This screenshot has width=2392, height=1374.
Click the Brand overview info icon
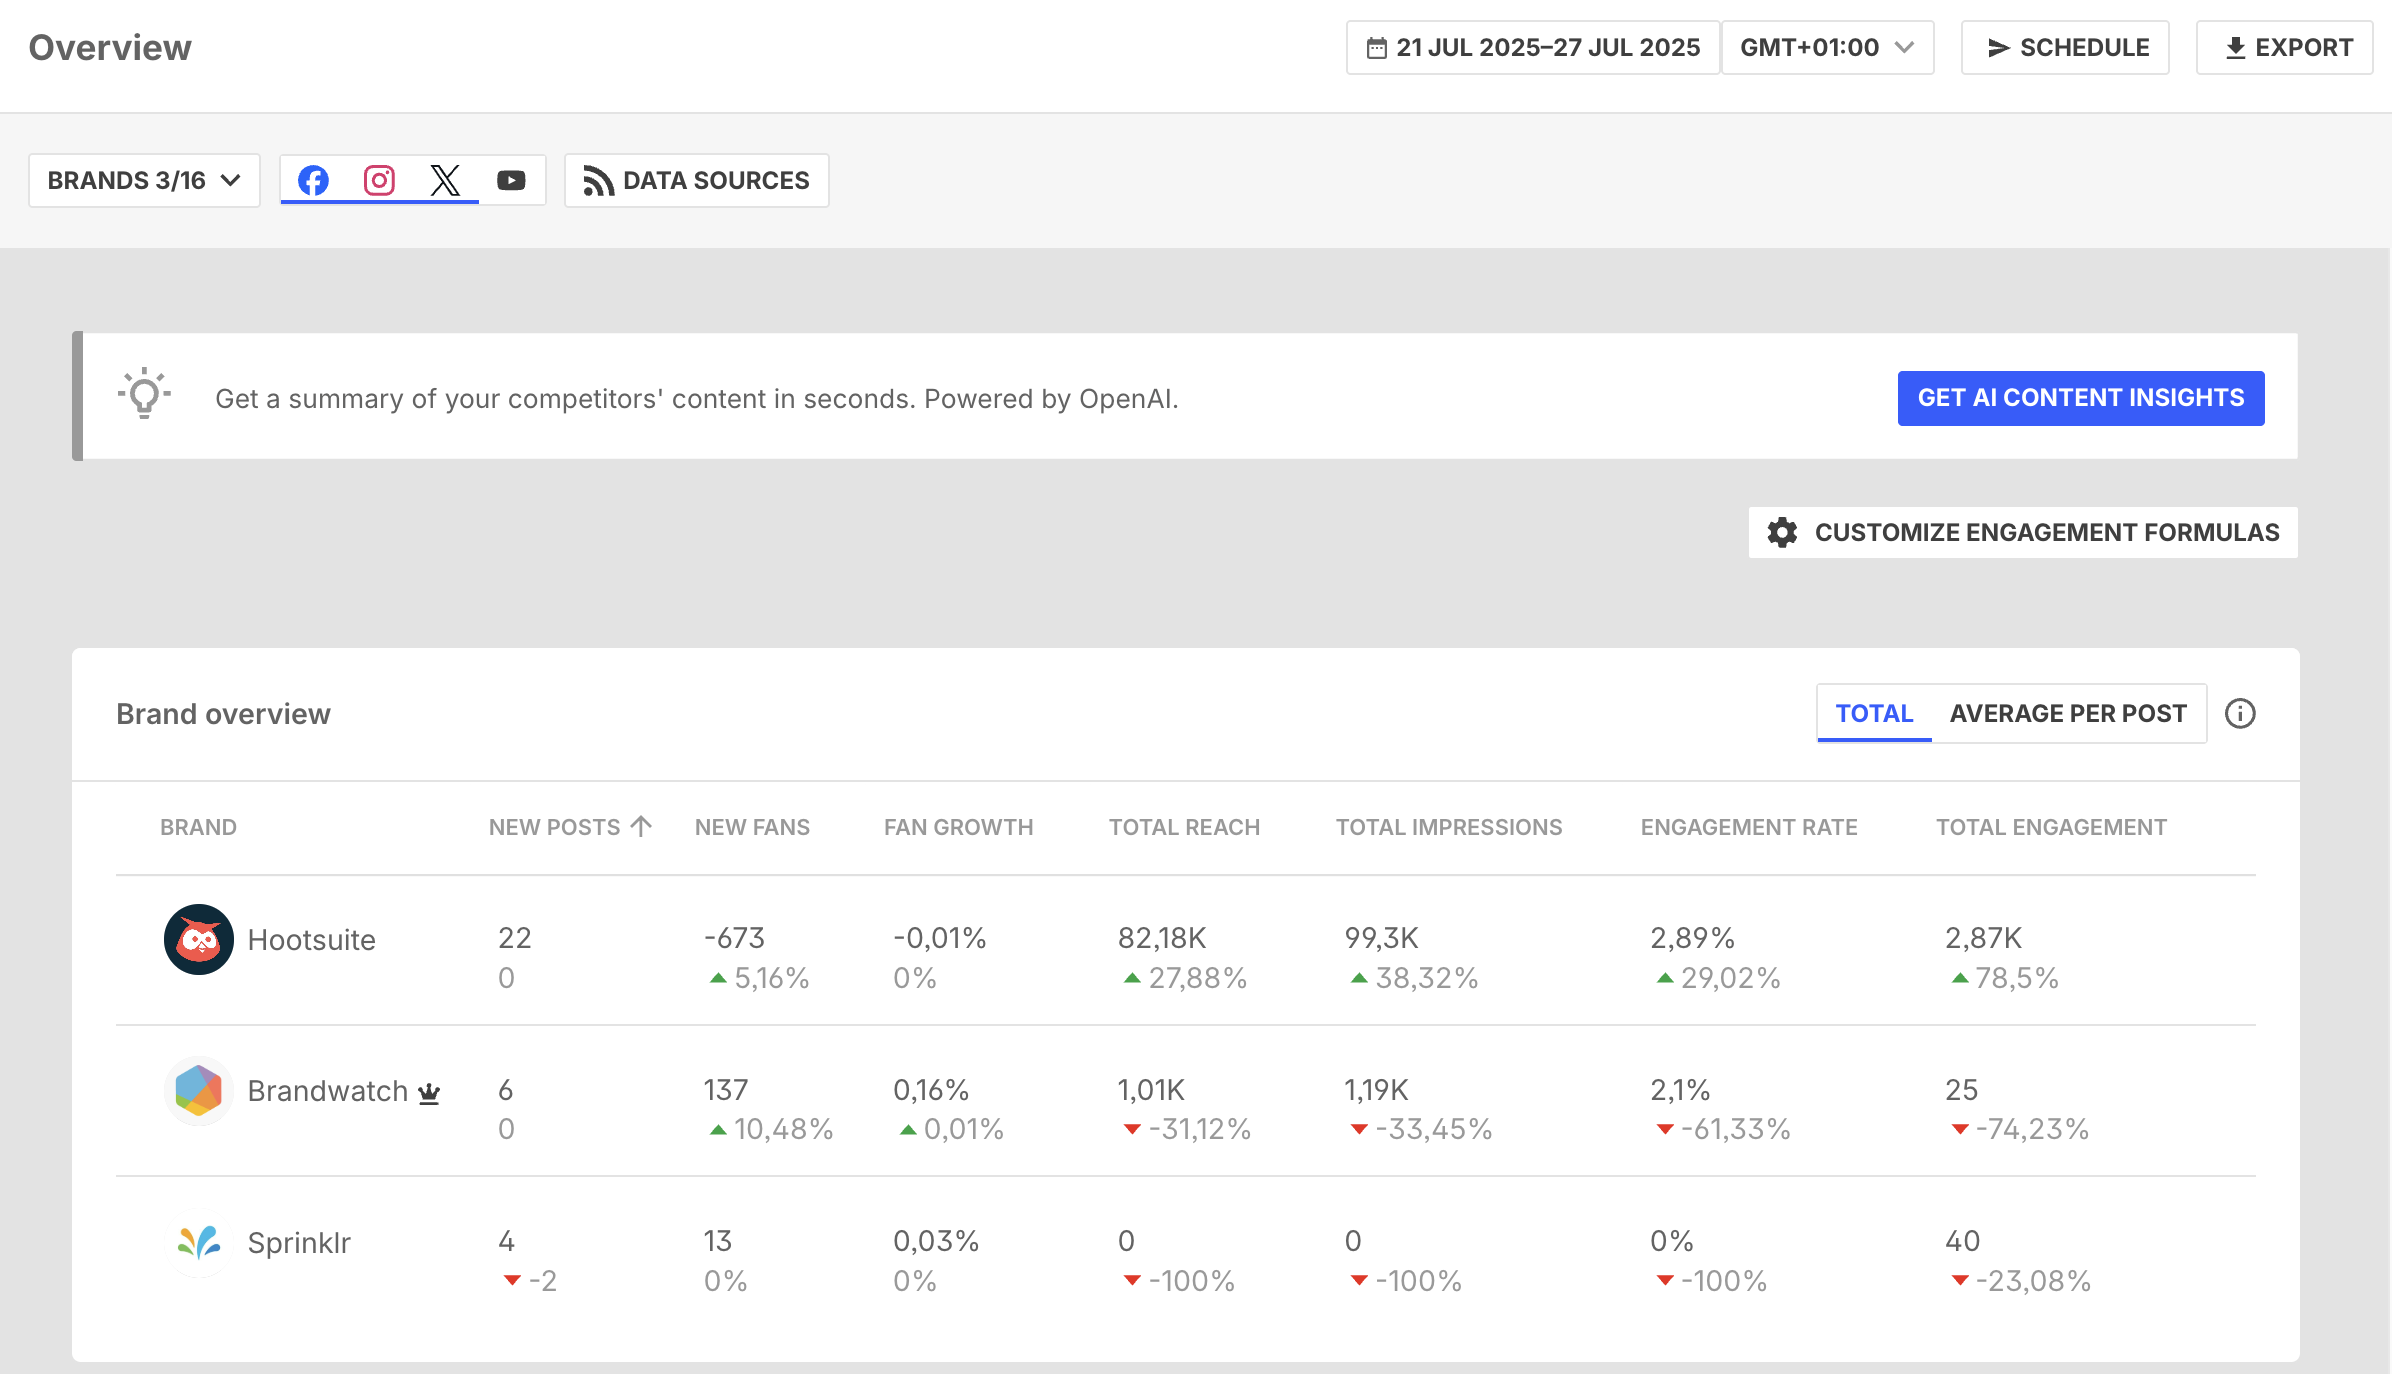point(2240,713)
